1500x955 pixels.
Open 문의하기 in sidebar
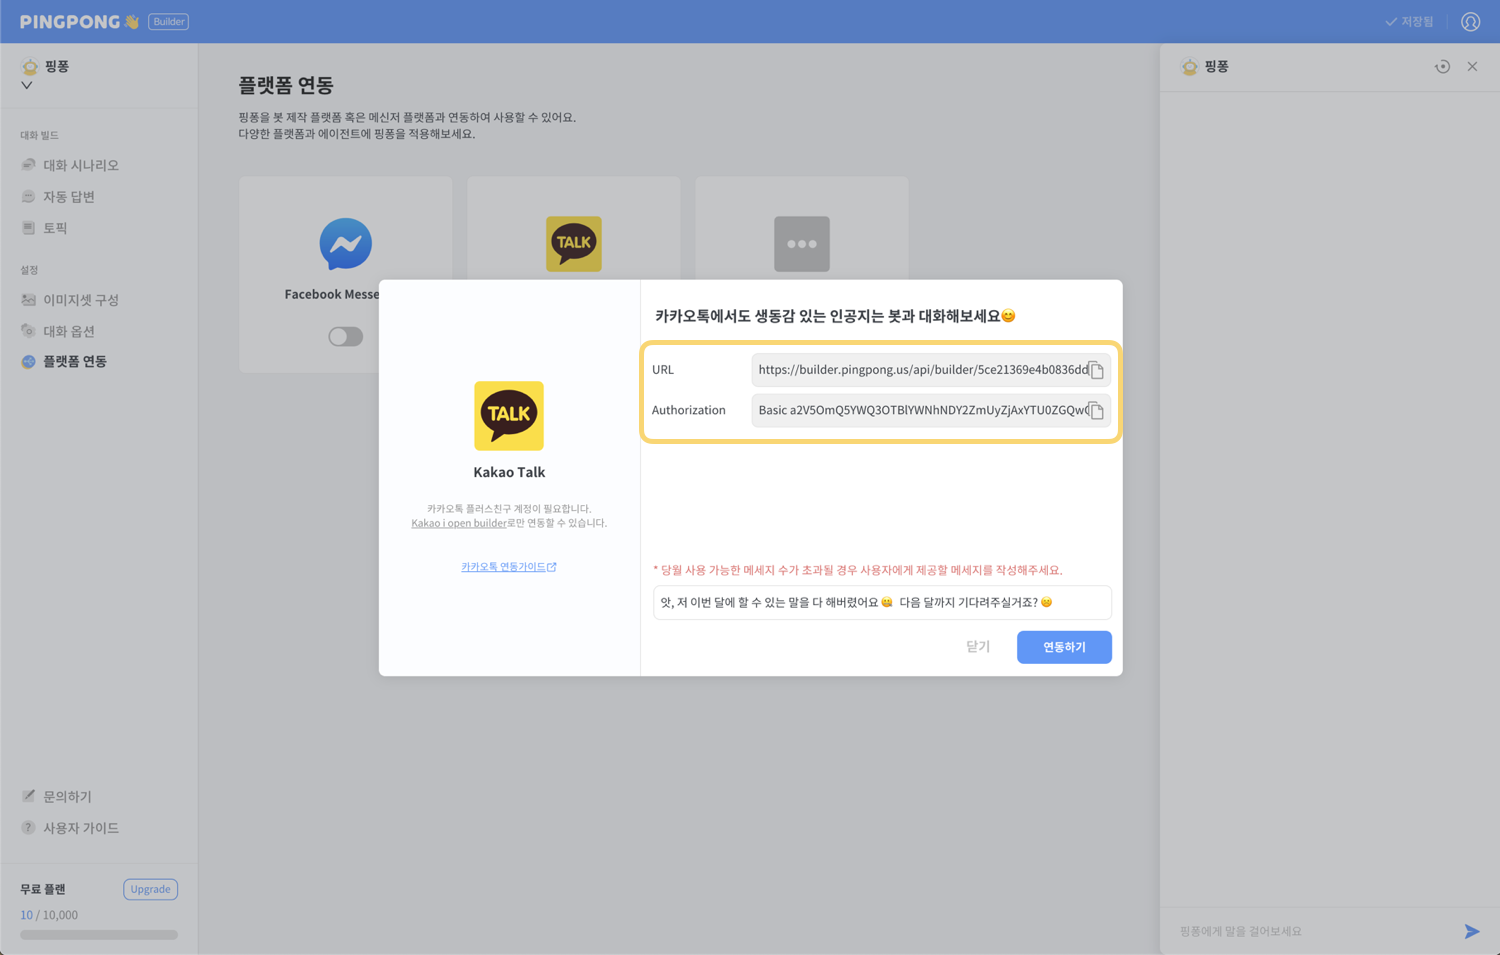point(67,797)
